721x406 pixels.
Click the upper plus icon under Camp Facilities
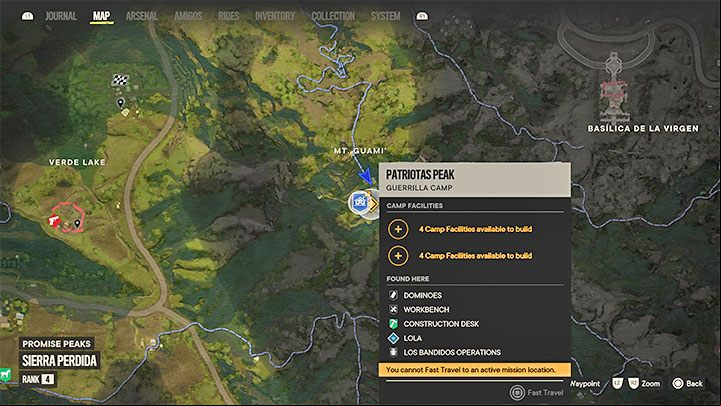pos(398,229)
